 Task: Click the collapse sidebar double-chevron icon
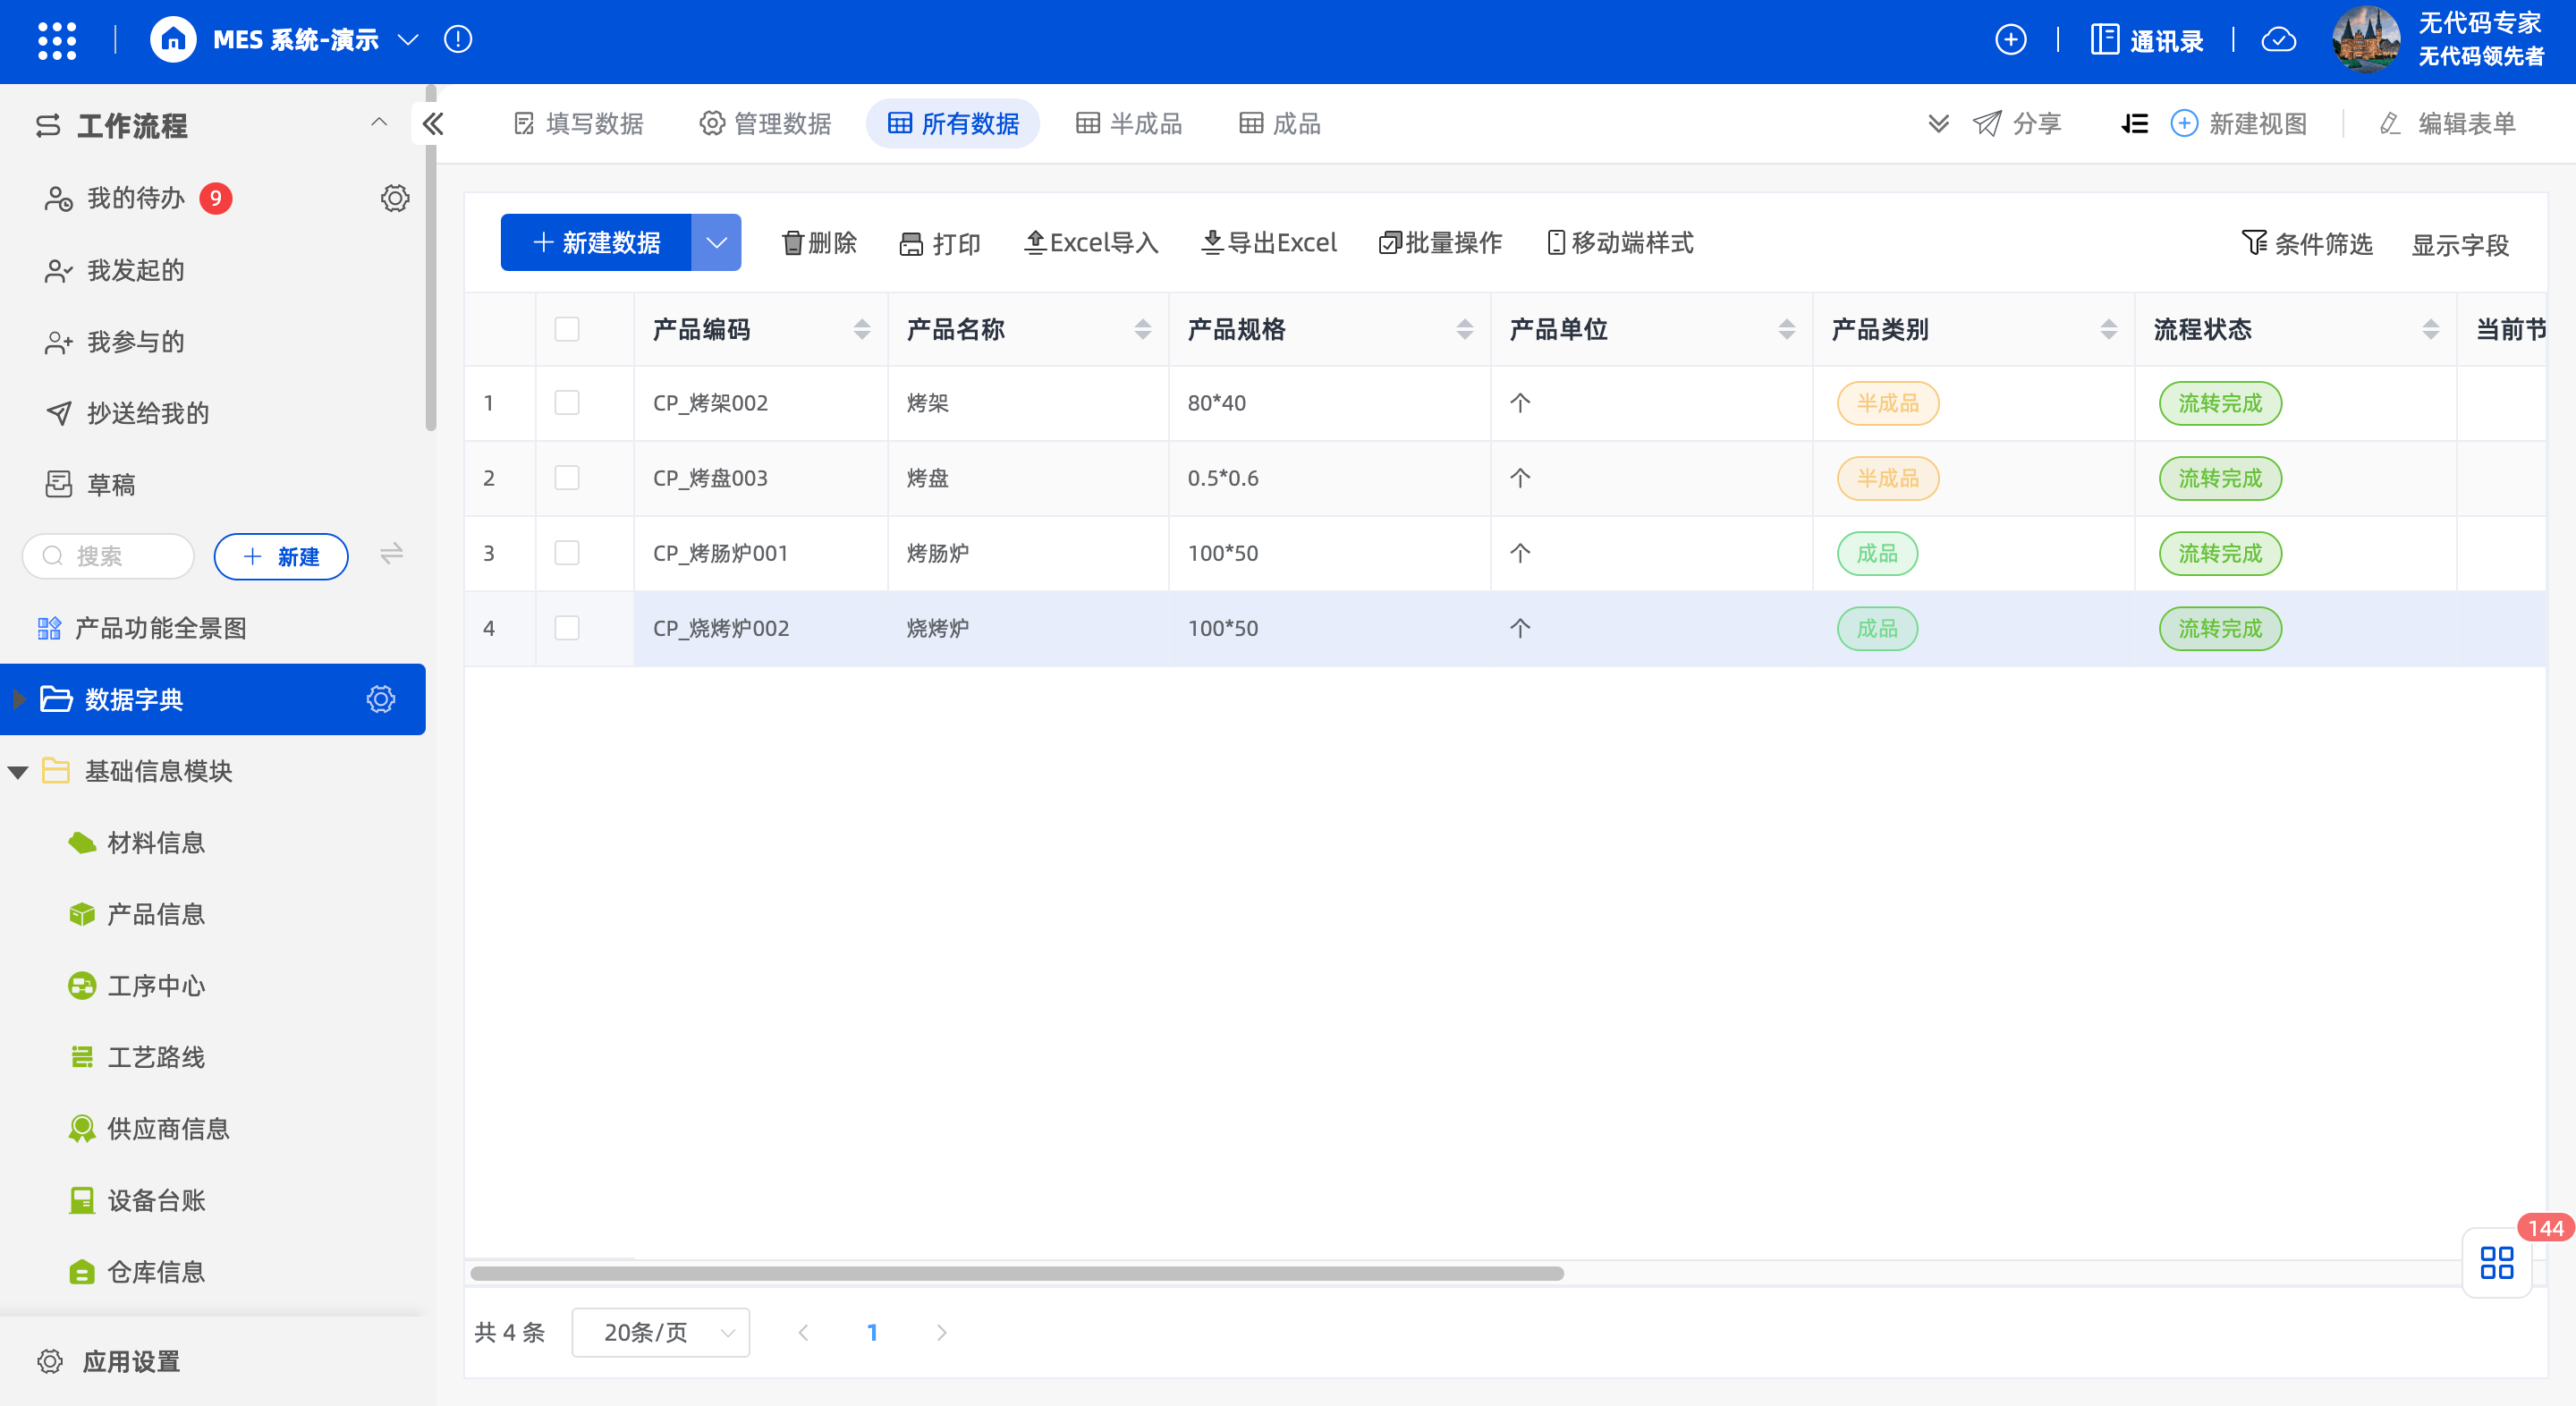tap(433, 124)
